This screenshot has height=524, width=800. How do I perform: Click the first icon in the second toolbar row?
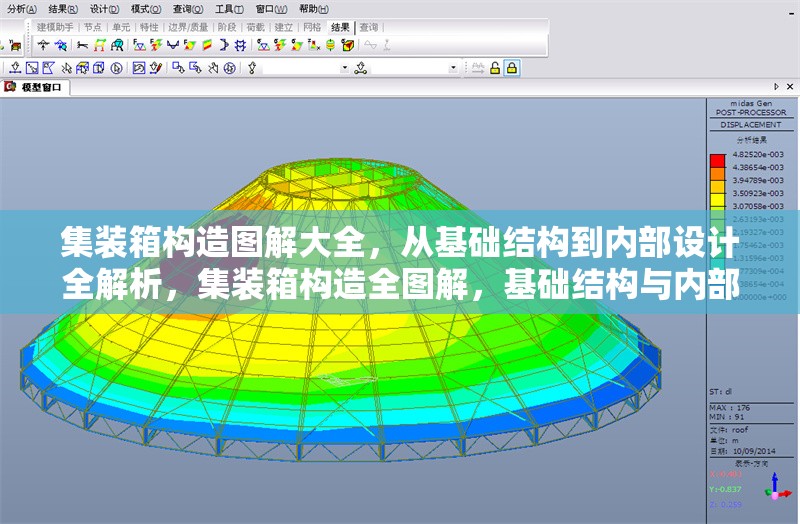coord(14,68)
